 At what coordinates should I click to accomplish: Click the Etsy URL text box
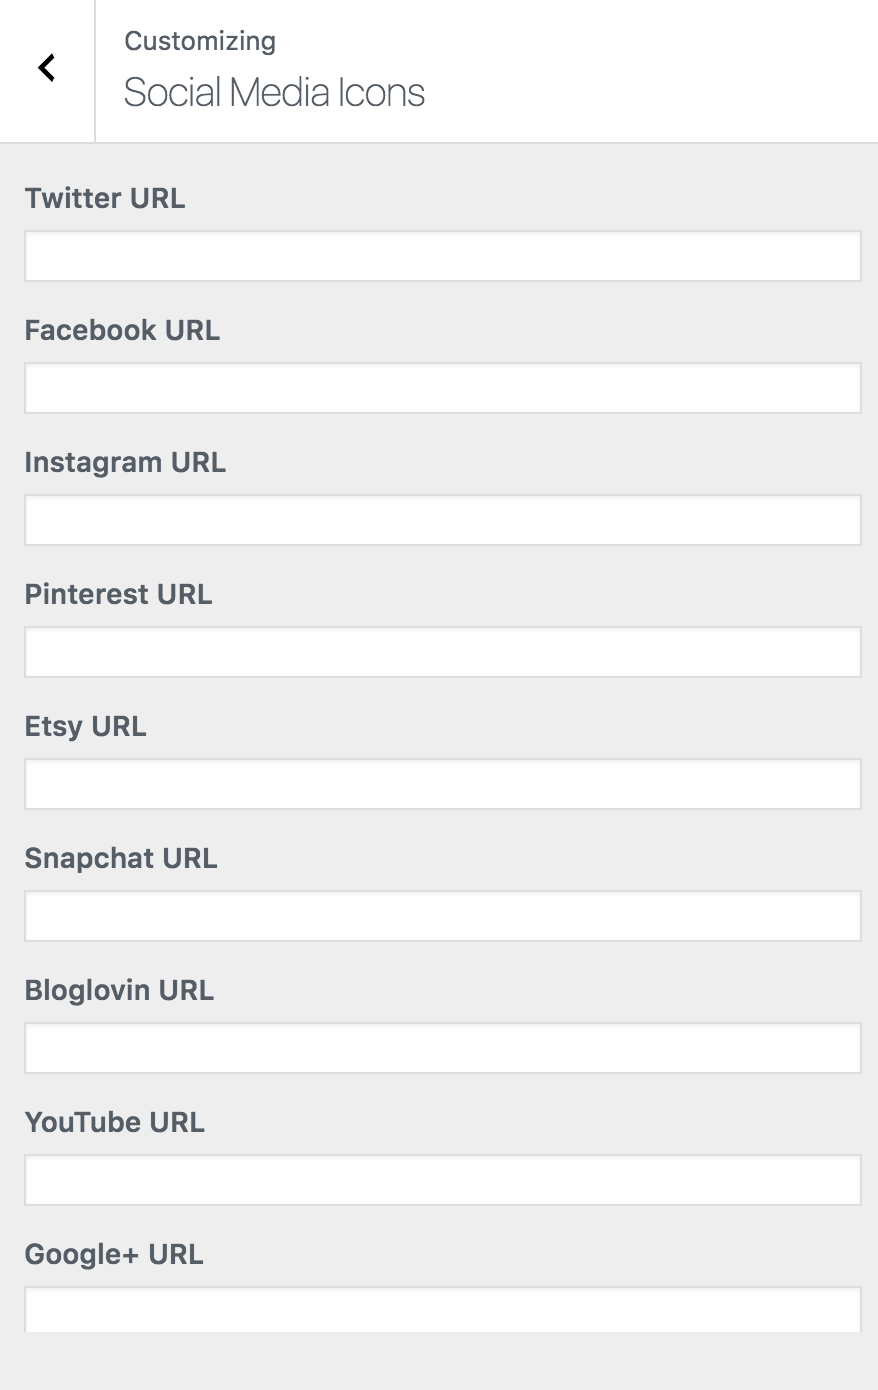tap(443, 784)
